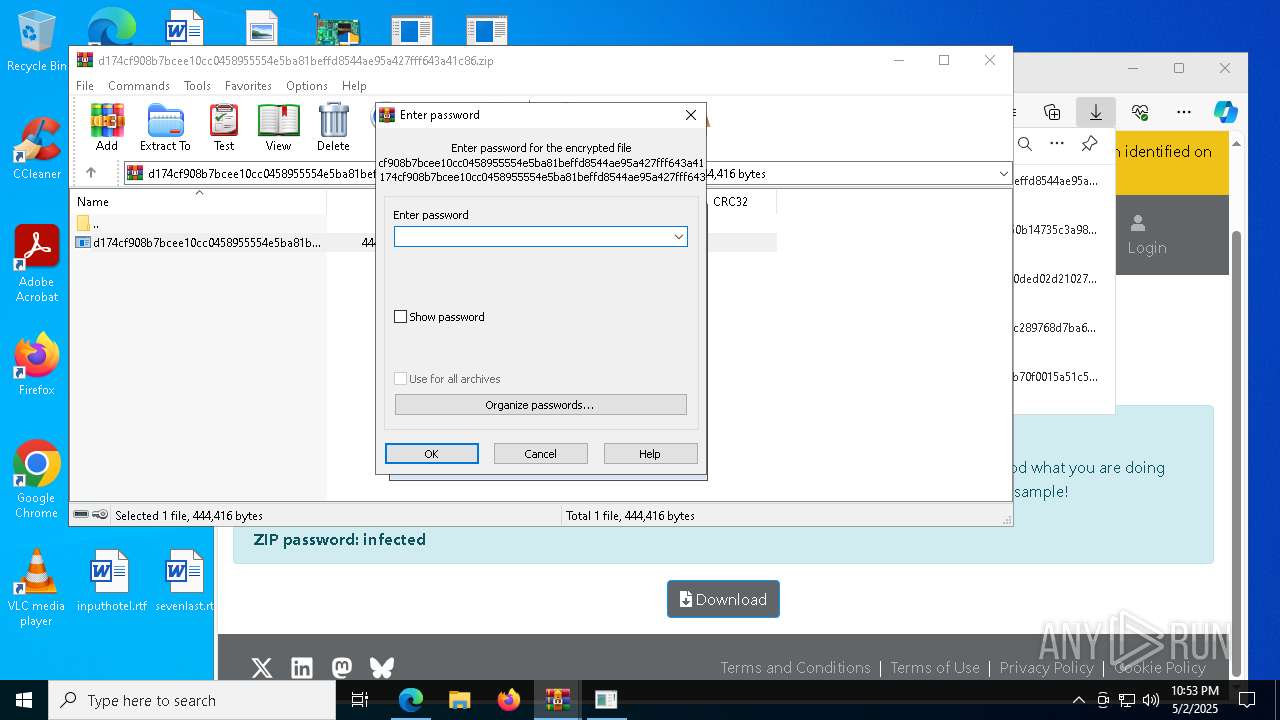Viewport: 1280px width, 720px height.
Task: Click the Extract To toolbar icon
Action: click(x=165, y=127)
